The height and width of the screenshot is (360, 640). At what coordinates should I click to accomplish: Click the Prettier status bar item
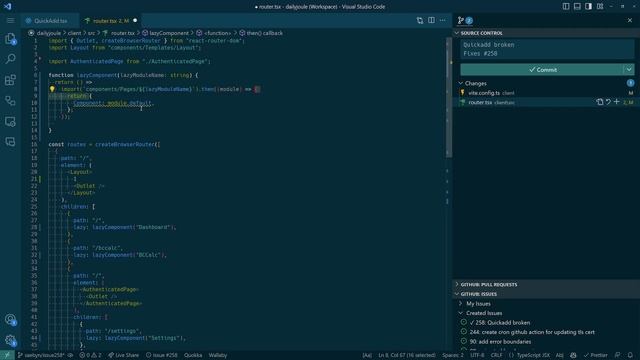click(x=596, y=355)
